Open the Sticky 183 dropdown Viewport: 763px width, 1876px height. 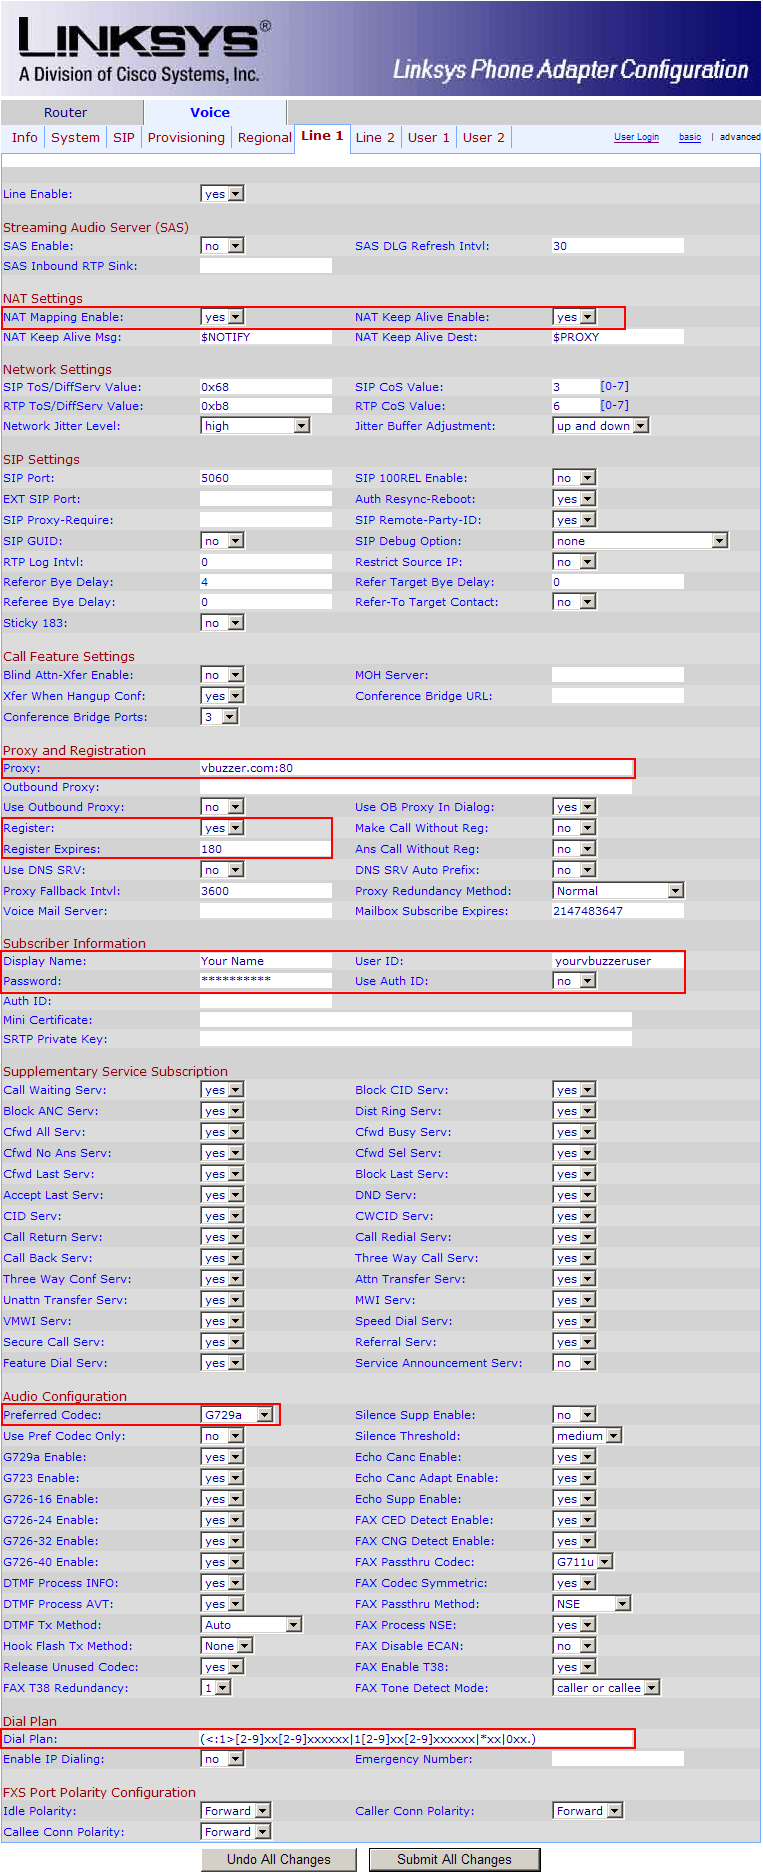coord(223,623)
